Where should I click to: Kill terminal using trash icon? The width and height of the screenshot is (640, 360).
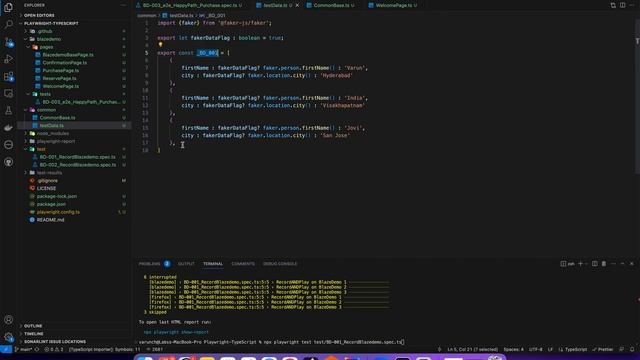[x=604, y=264]
